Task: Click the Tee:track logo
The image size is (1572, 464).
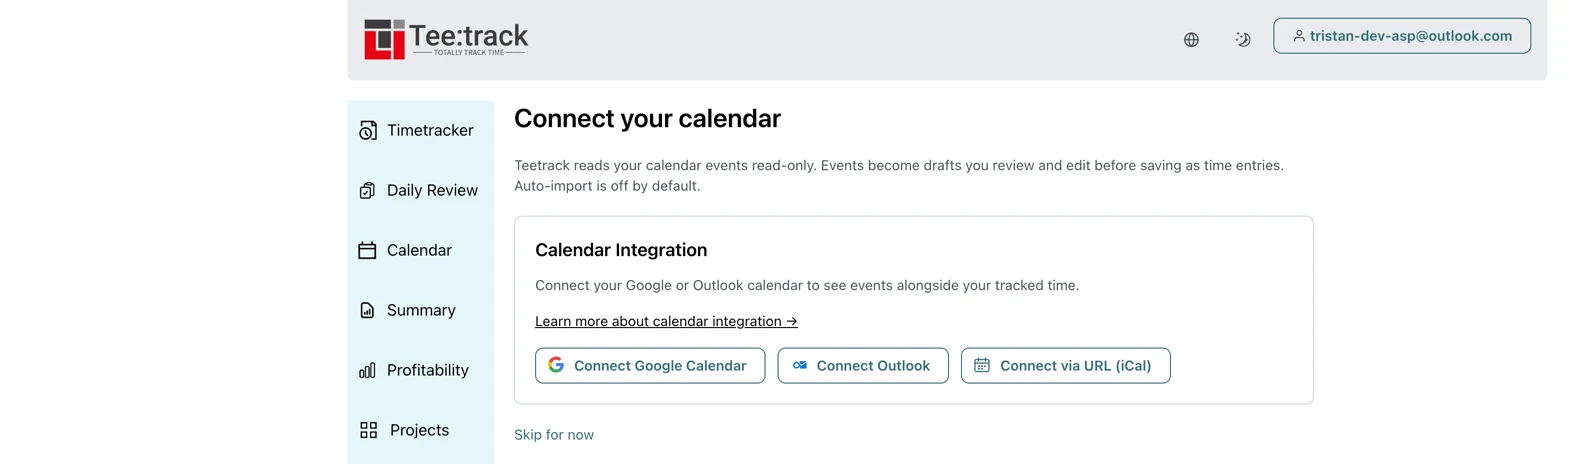Action: pos(446,39)
